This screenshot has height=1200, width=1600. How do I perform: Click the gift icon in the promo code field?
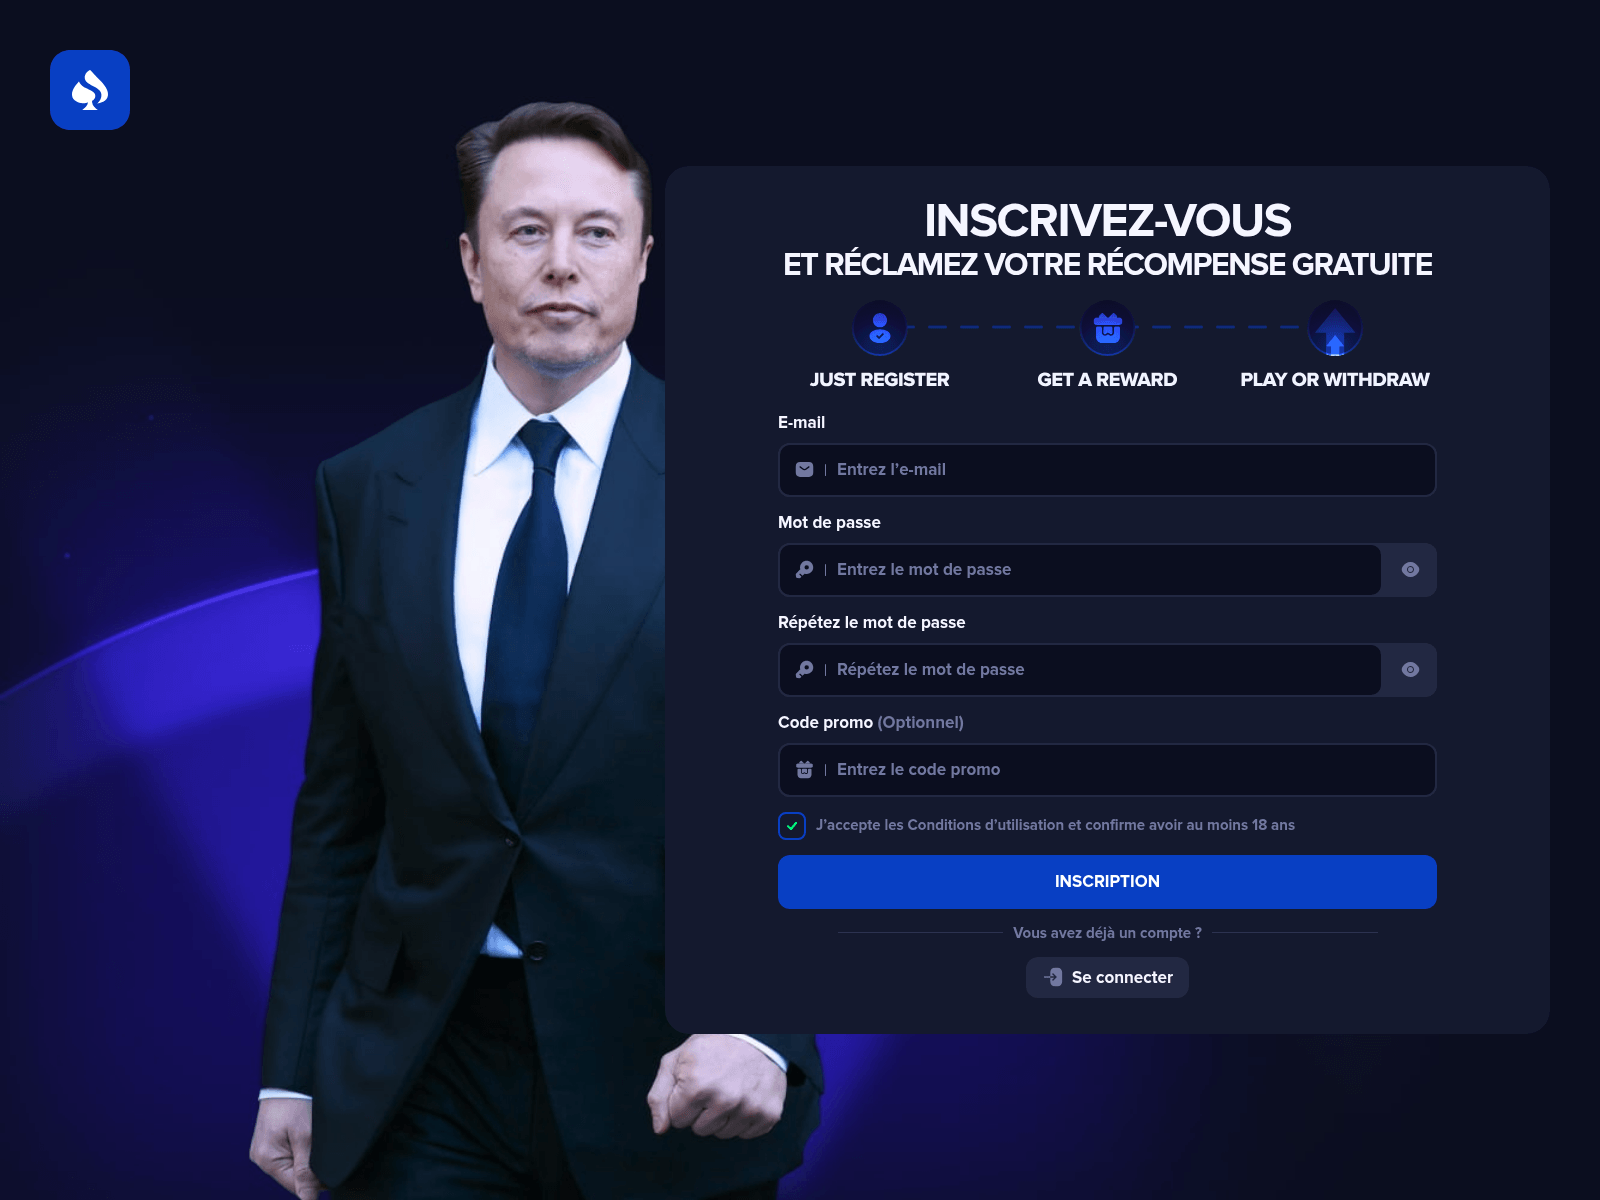(804, 769)
